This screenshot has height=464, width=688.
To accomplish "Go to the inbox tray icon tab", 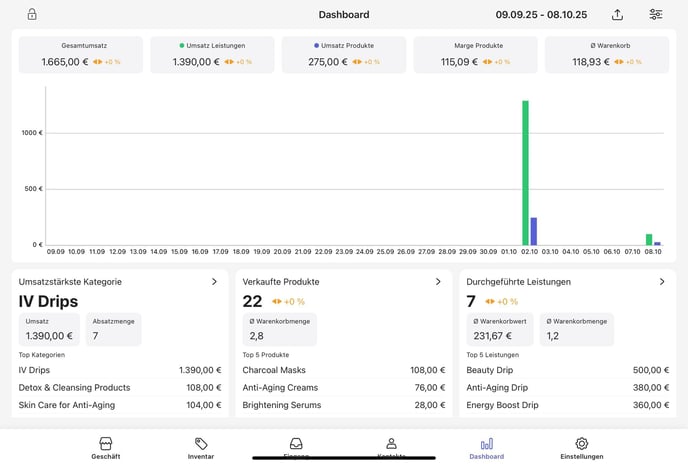I will point(296,445).
